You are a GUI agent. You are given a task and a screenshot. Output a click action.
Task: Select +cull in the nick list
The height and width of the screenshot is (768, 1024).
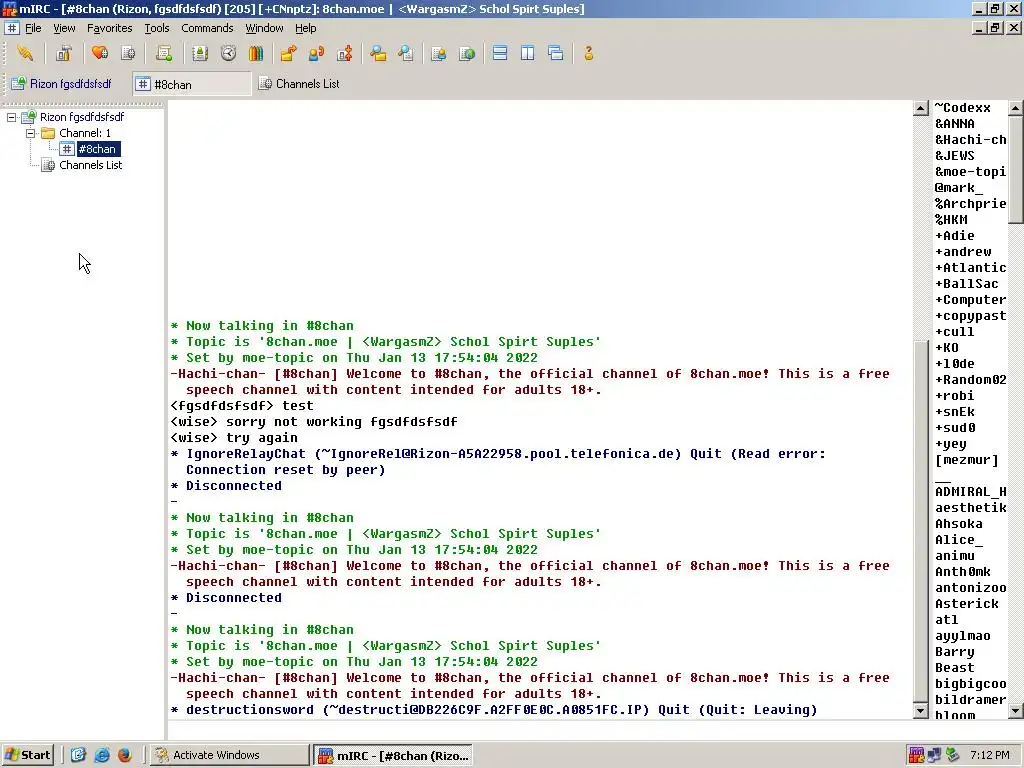(x=955, y=332)
